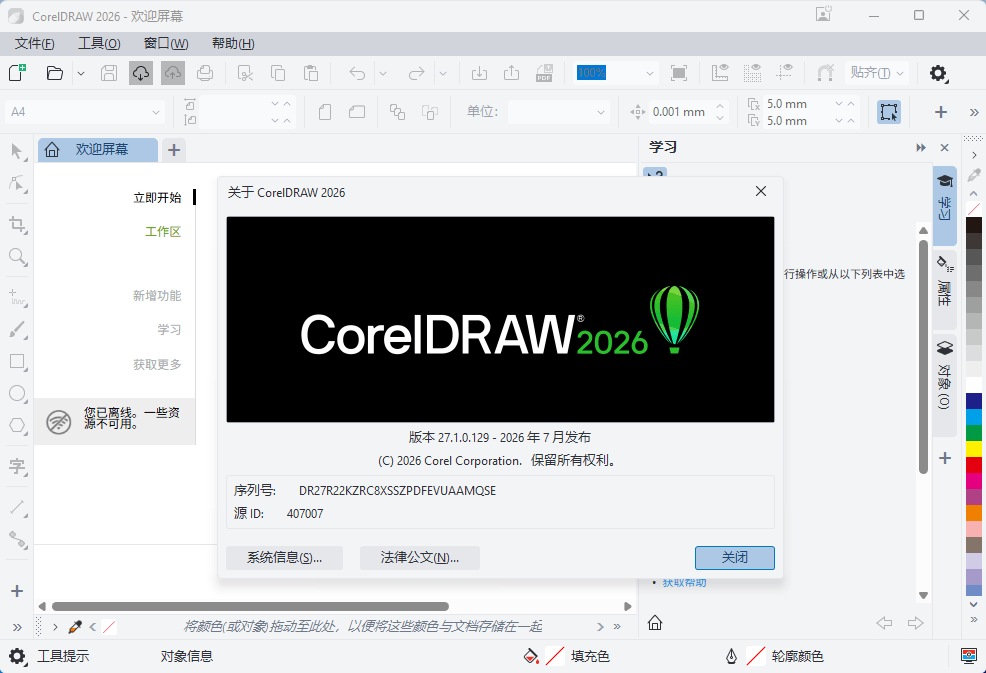Viewport: 986px width, 673px height.
Task: Expand the Undo history dropdown arrow
Action: tap(383, 74)
